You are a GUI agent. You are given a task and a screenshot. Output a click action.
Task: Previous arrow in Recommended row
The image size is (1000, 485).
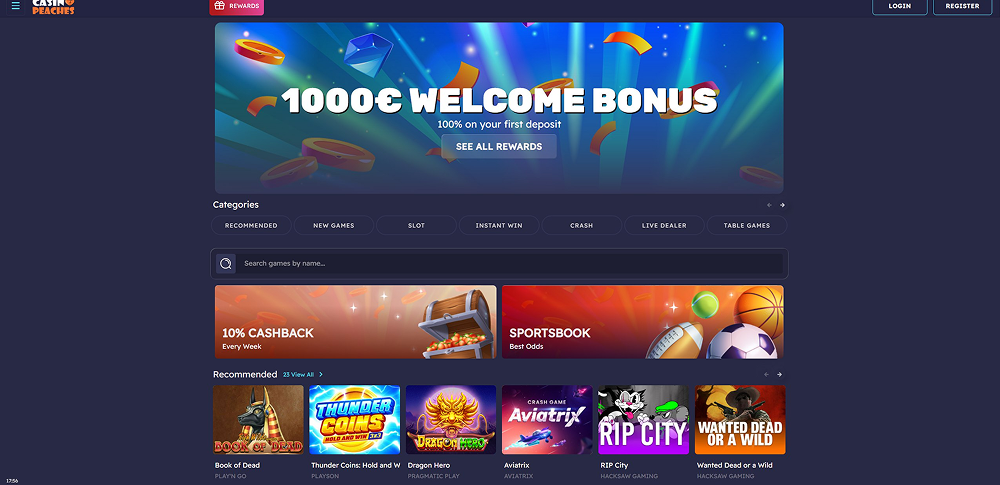coord(767,375)
